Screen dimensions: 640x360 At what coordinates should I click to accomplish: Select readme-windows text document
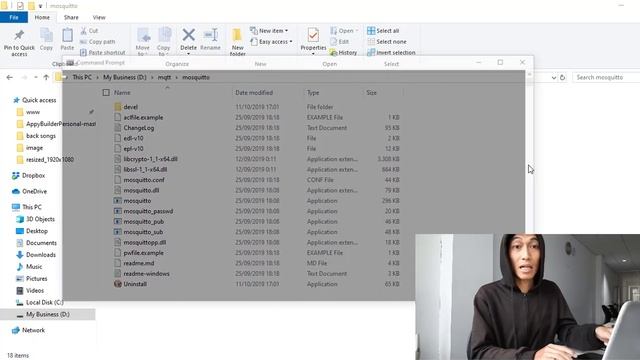coord(146,274)
